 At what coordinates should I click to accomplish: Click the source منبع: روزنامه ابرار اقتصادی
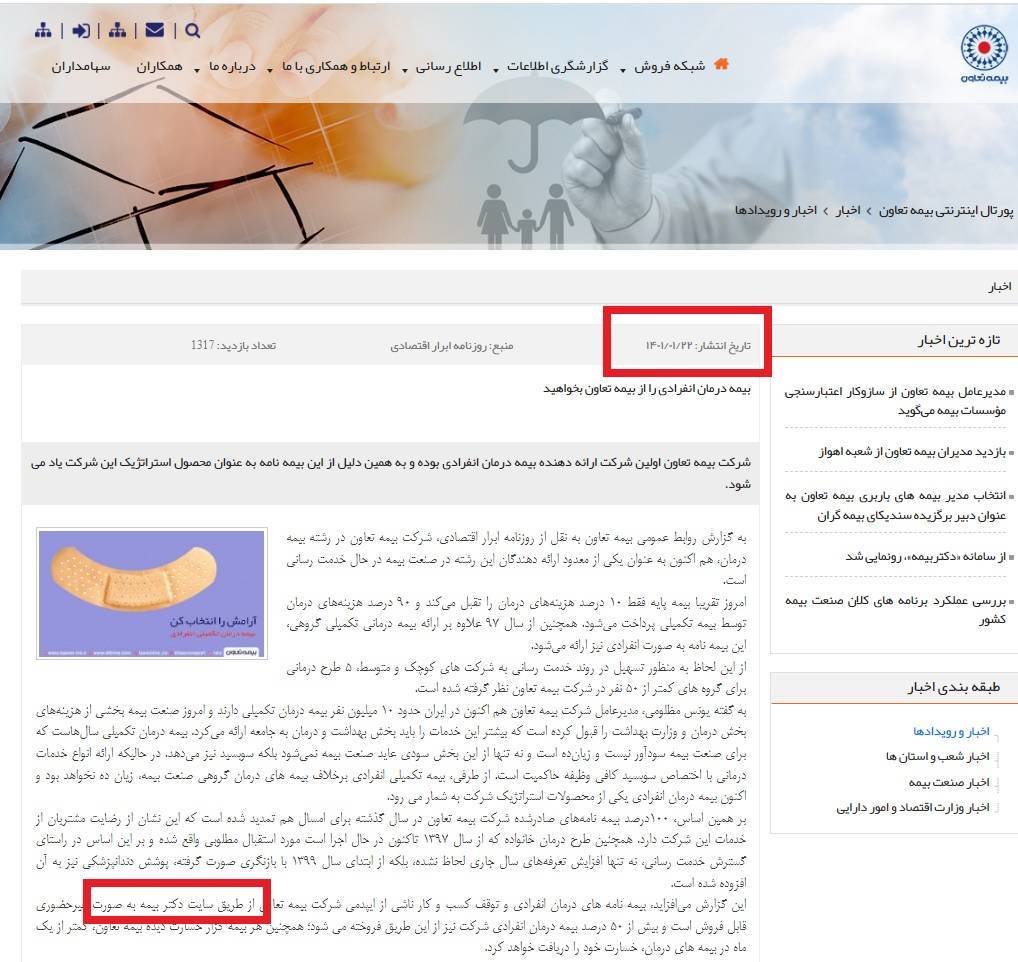tap(451, 346)
